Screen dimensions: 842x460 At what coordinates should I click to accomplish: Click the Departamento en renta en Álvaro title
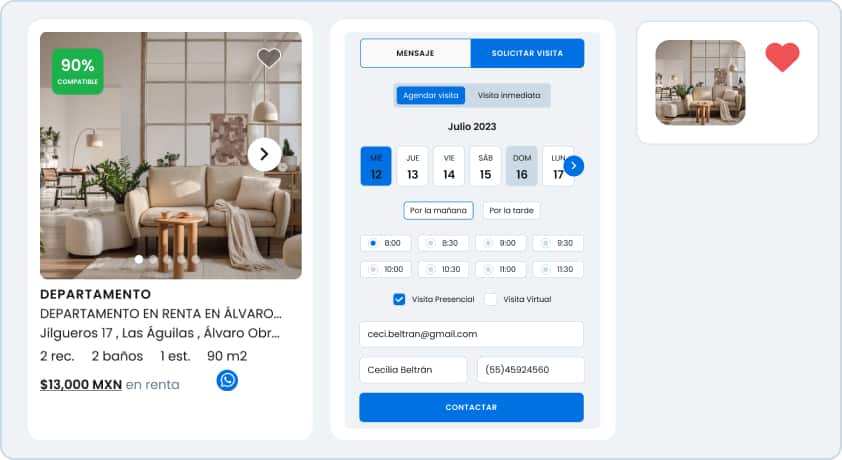[161, 313]
